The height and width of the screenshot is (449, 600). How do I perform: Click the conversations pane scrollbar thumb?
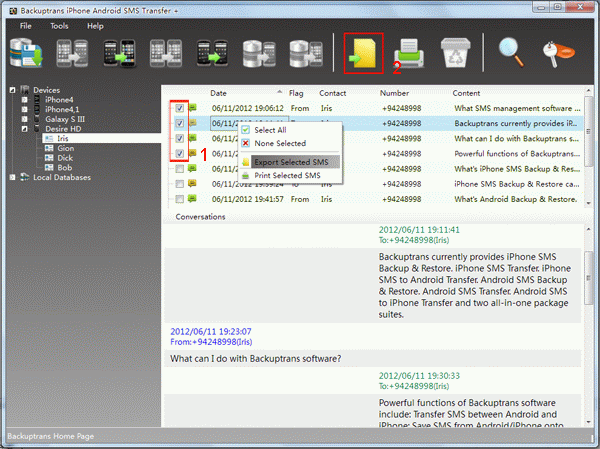coord(589,278)
